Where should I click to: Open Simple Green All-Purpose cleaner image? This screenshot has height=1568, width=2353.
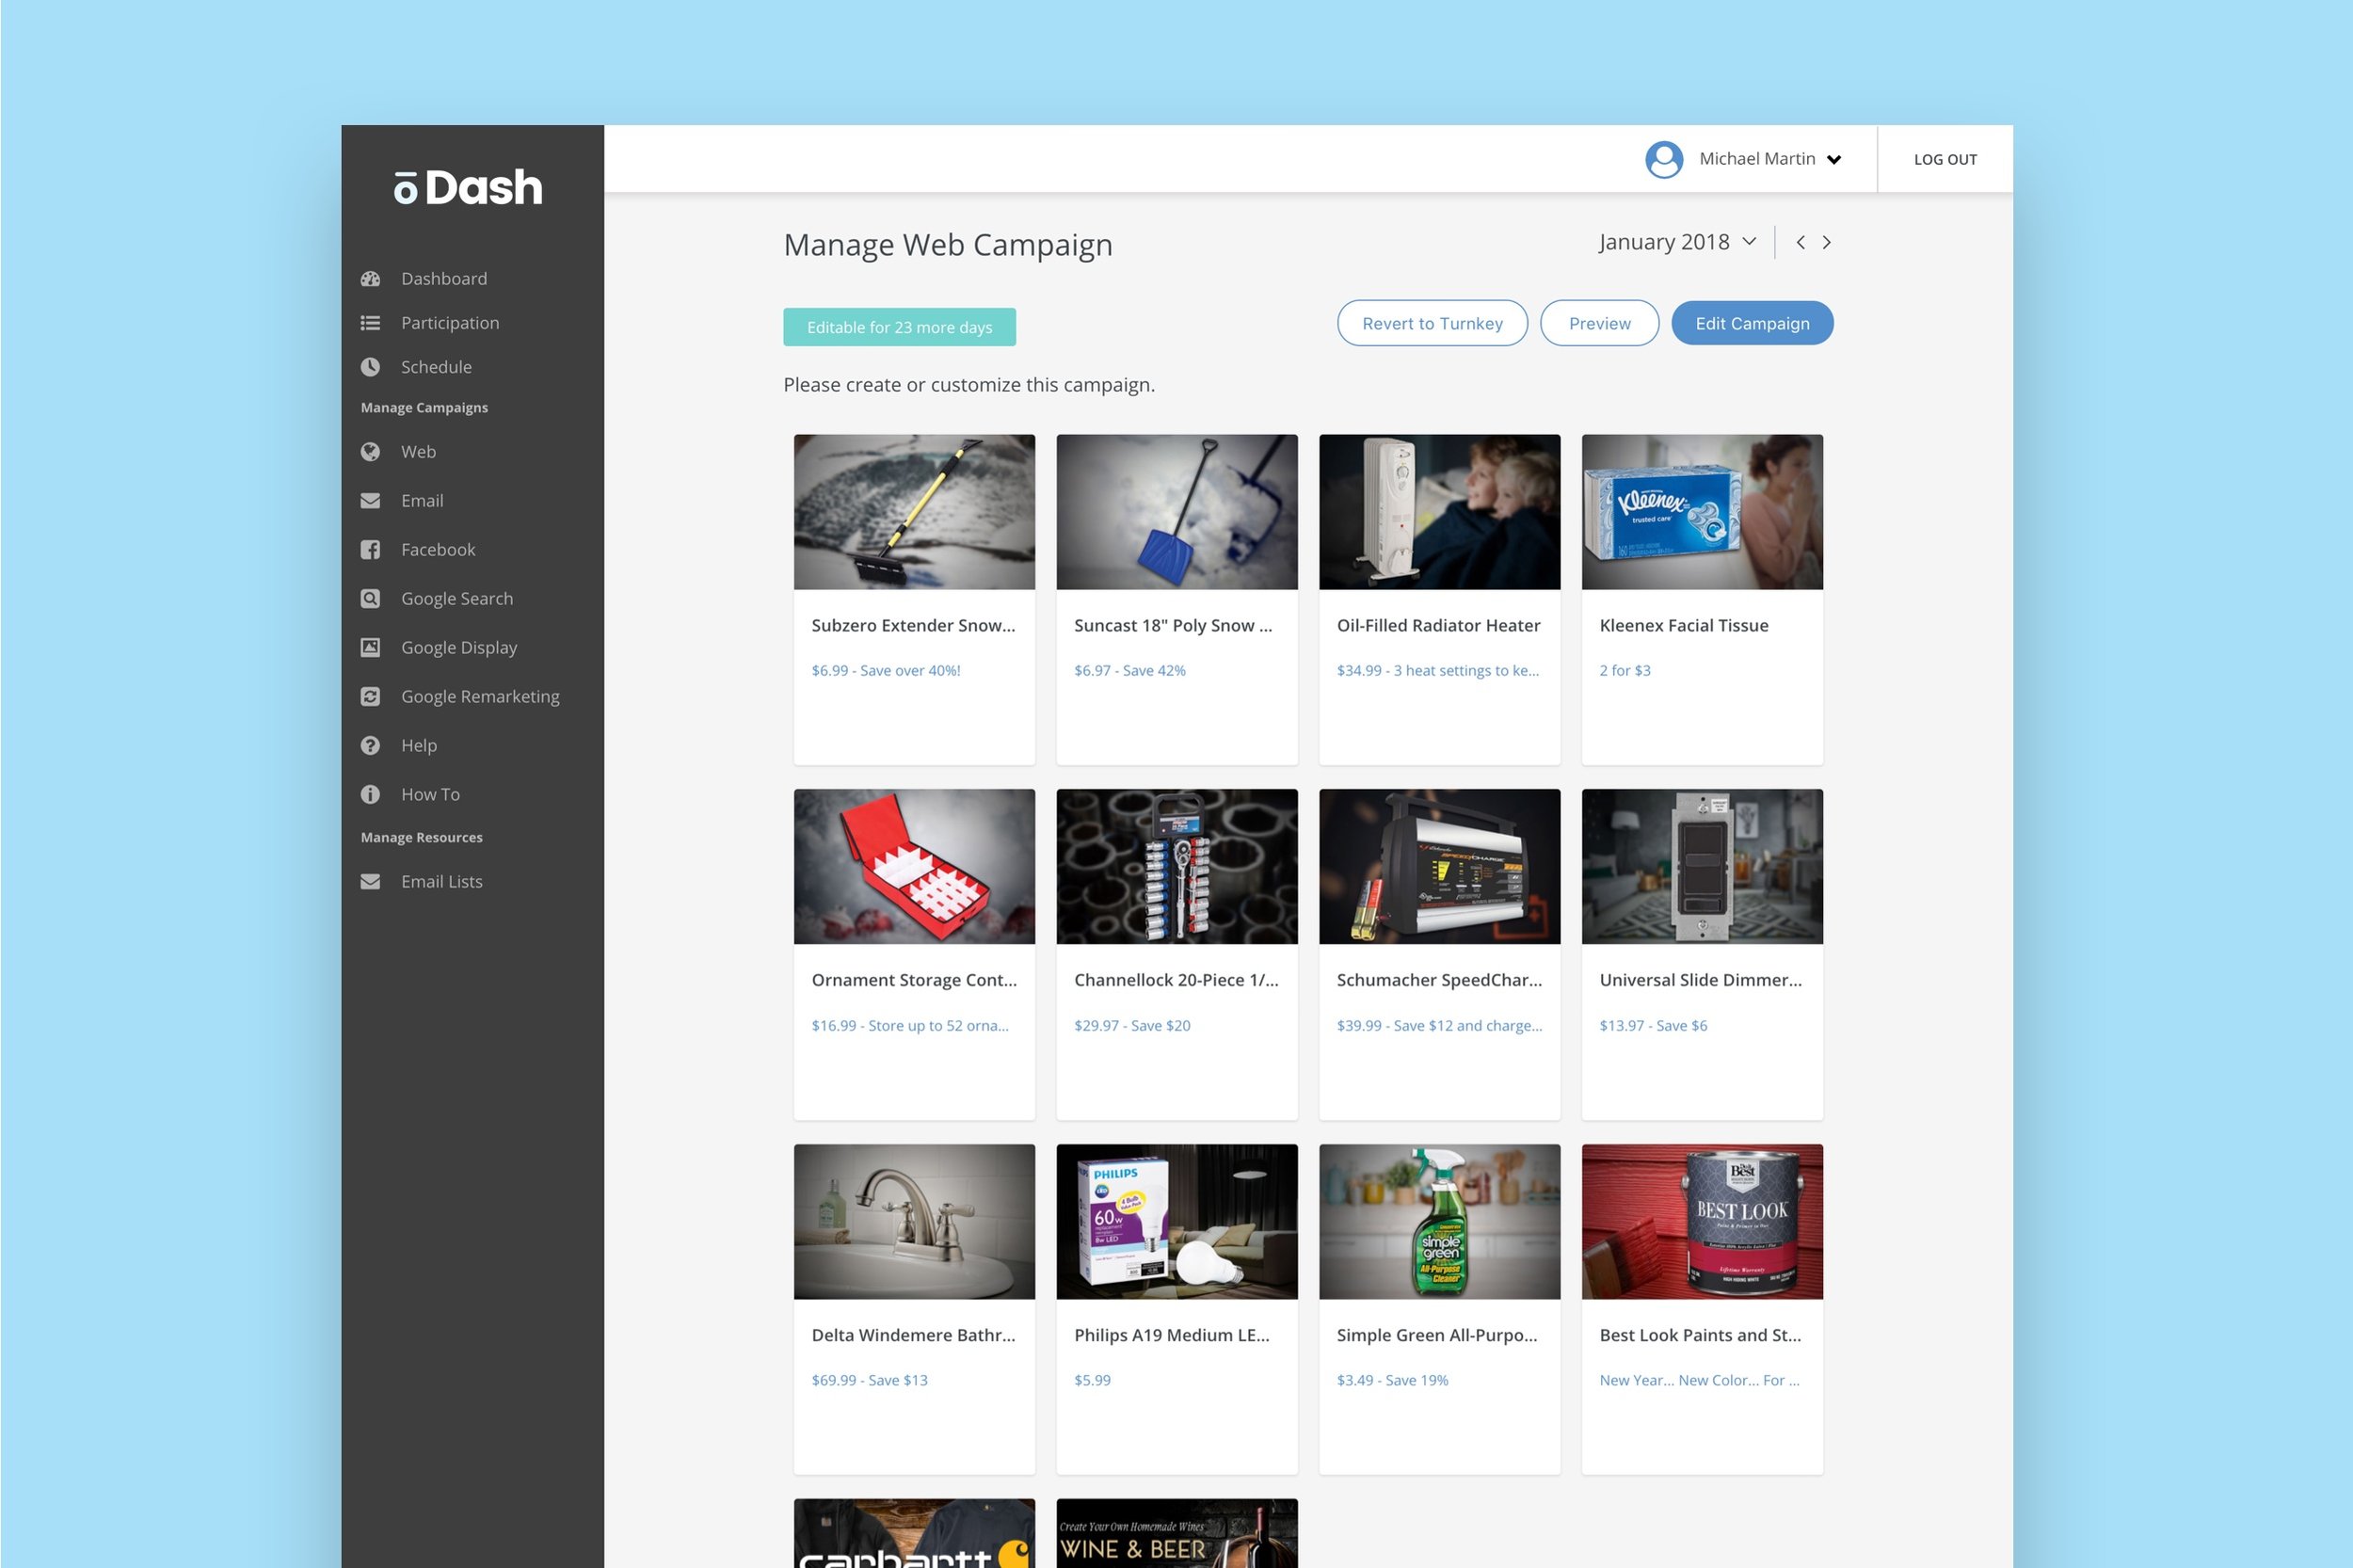[1439, 1222]
